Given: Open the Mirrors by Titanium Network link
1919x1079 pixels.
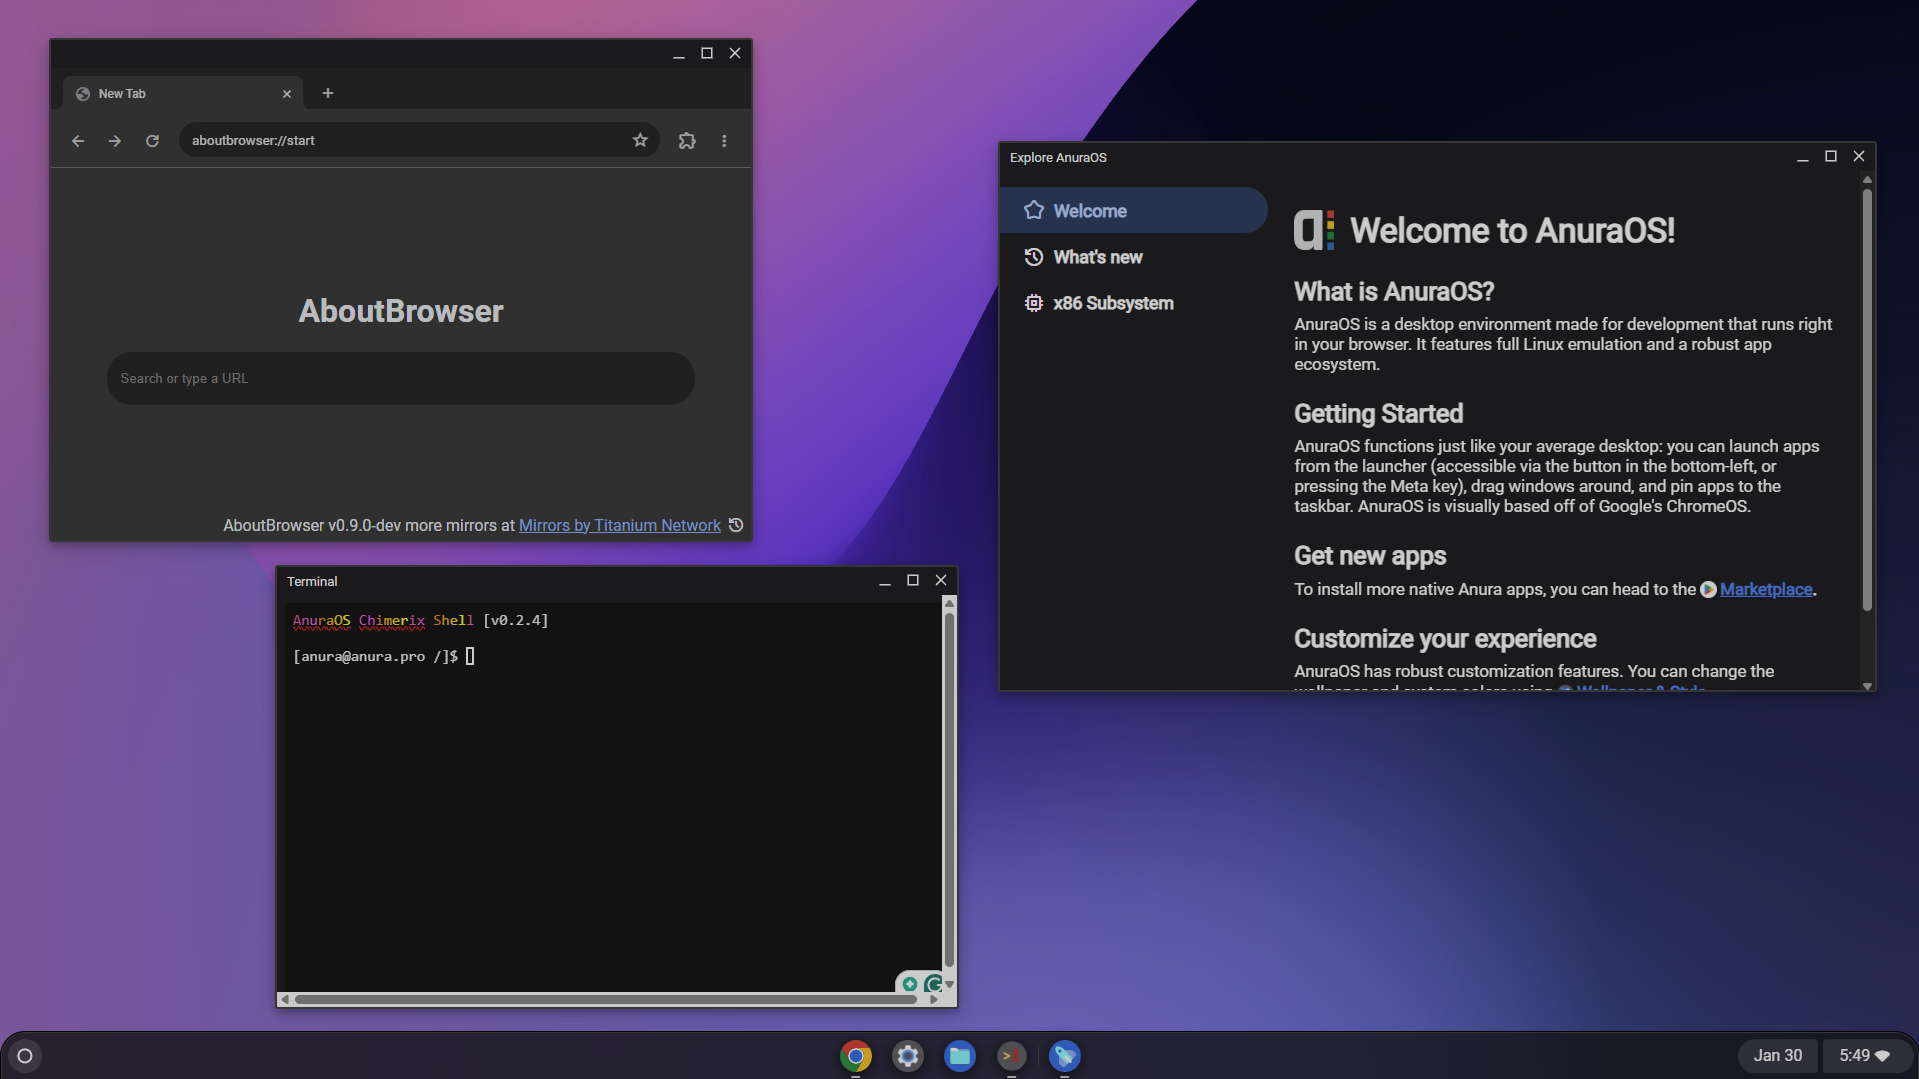Looking at the screenshot, I should [x=619, y=525].
